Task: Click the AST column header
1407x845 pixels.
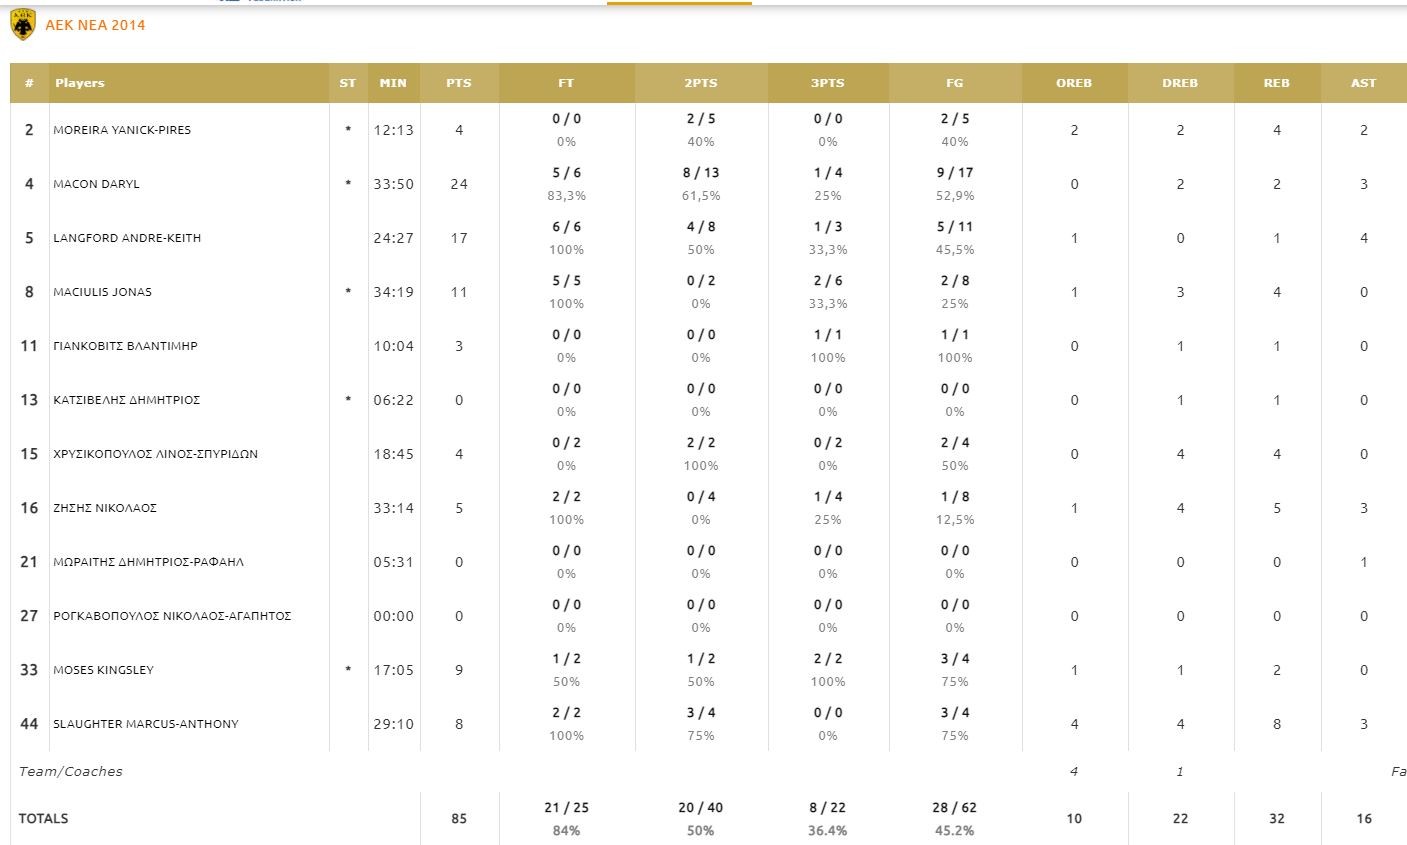Action: [x=1364, y=83]
